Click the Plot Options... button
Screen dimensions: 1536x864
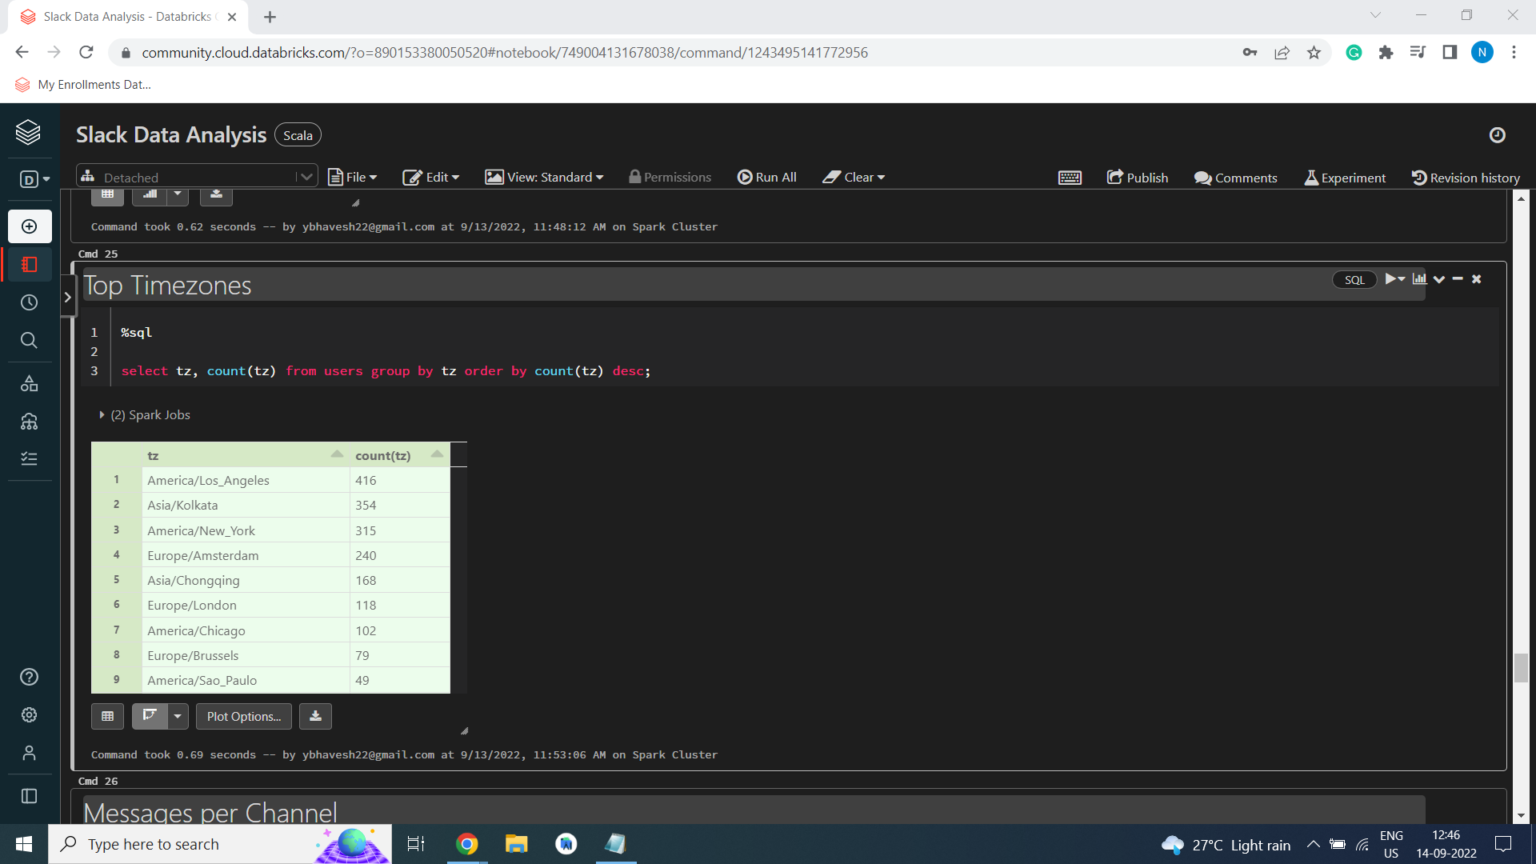point(244,716)
